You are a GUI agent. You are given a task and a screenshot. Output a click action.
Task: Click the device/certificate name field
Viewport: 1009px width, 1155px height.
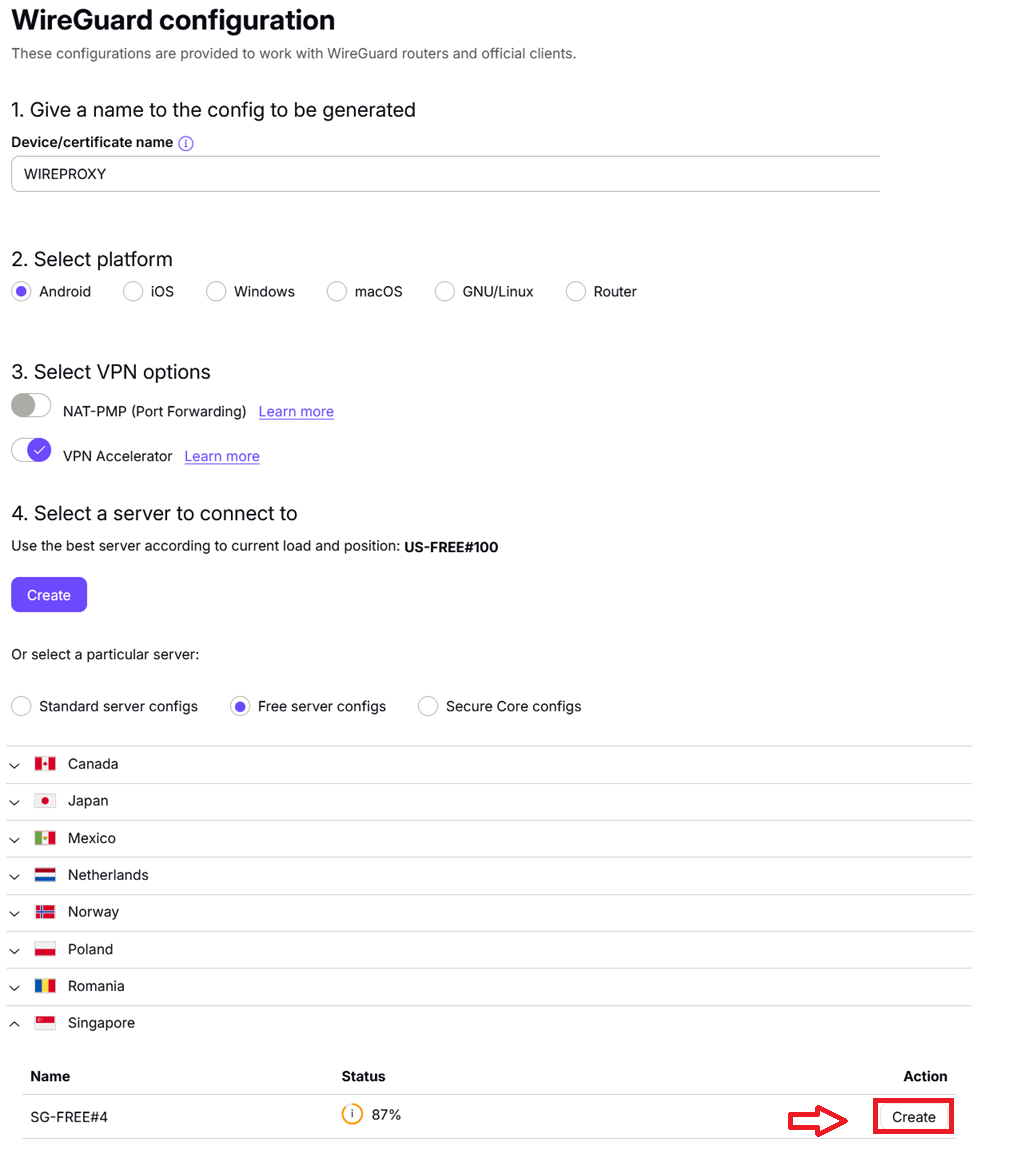point(445,174)
